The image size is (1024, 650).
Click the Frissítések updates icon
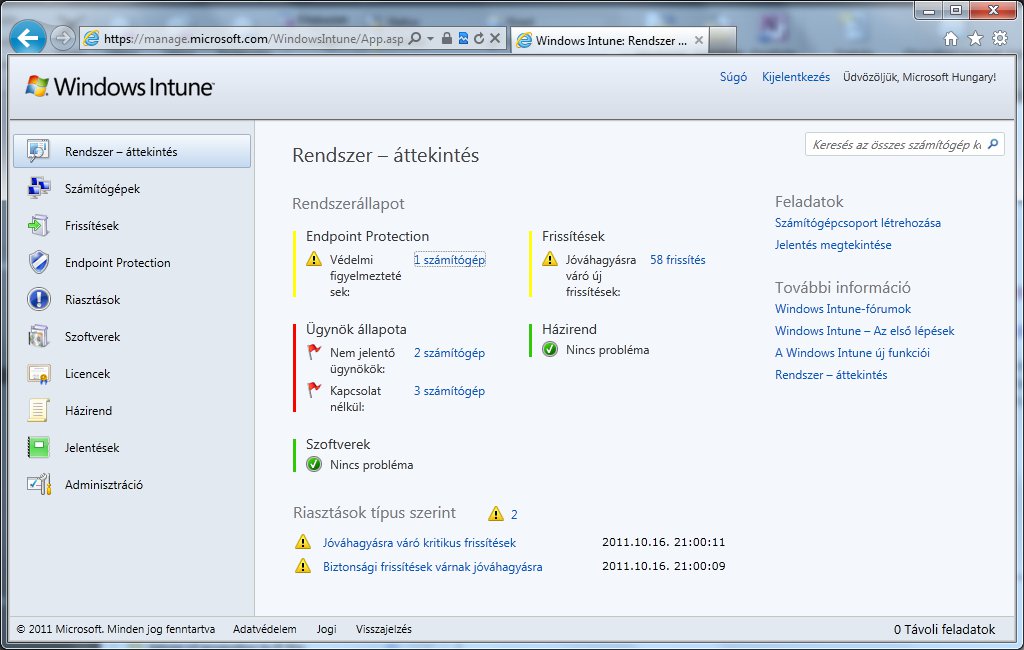[39, 225]
